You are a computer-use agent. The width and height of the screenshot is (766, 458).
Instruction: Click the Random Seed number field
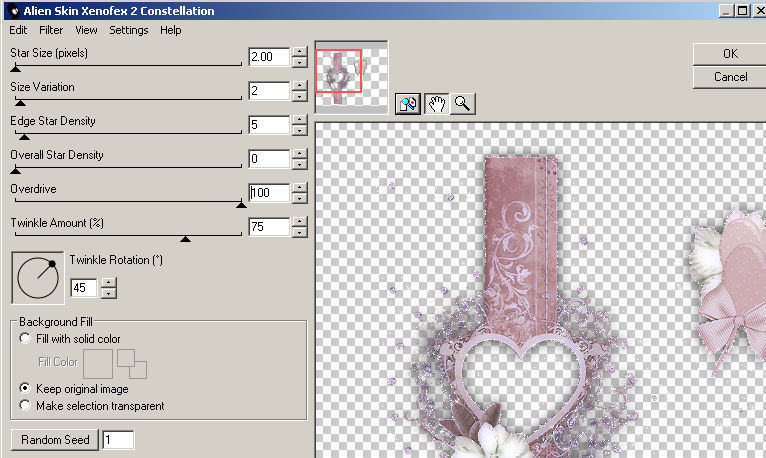pyautogui.click(x=118, y=440)
